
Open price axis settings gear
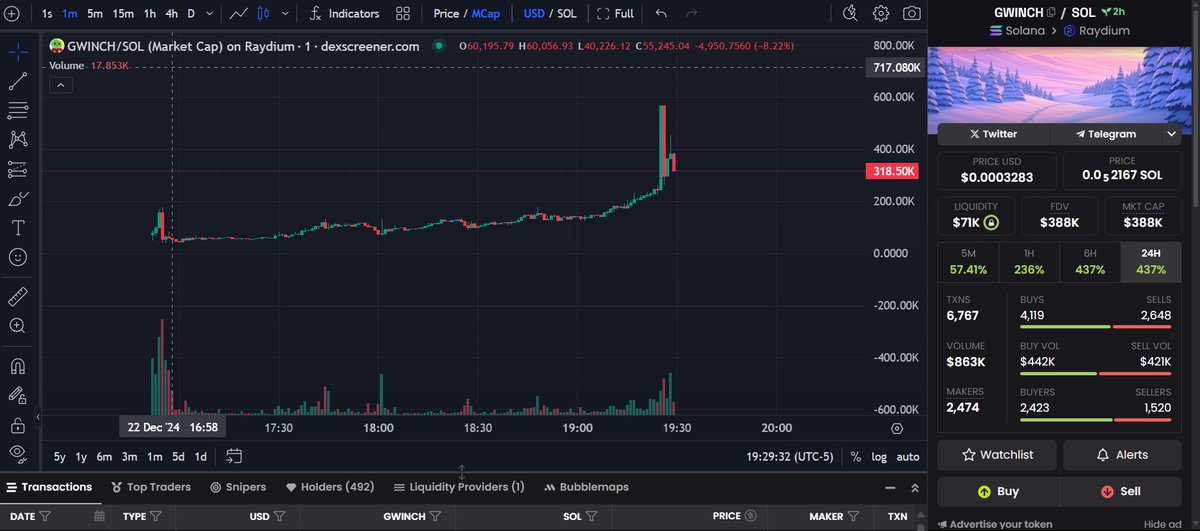point(896,427)
